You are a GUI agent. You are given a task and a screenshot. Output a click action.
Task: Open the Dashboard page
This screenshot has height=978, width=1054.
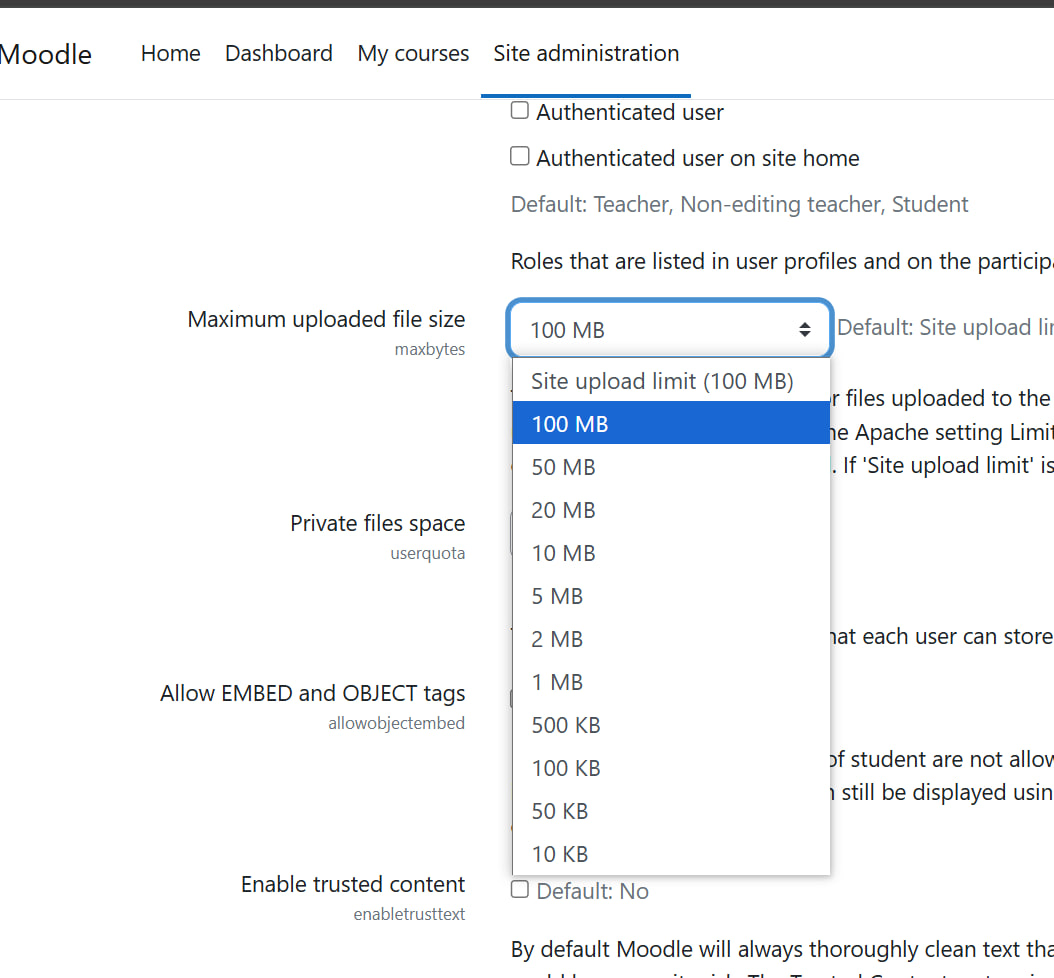(278, 54)
